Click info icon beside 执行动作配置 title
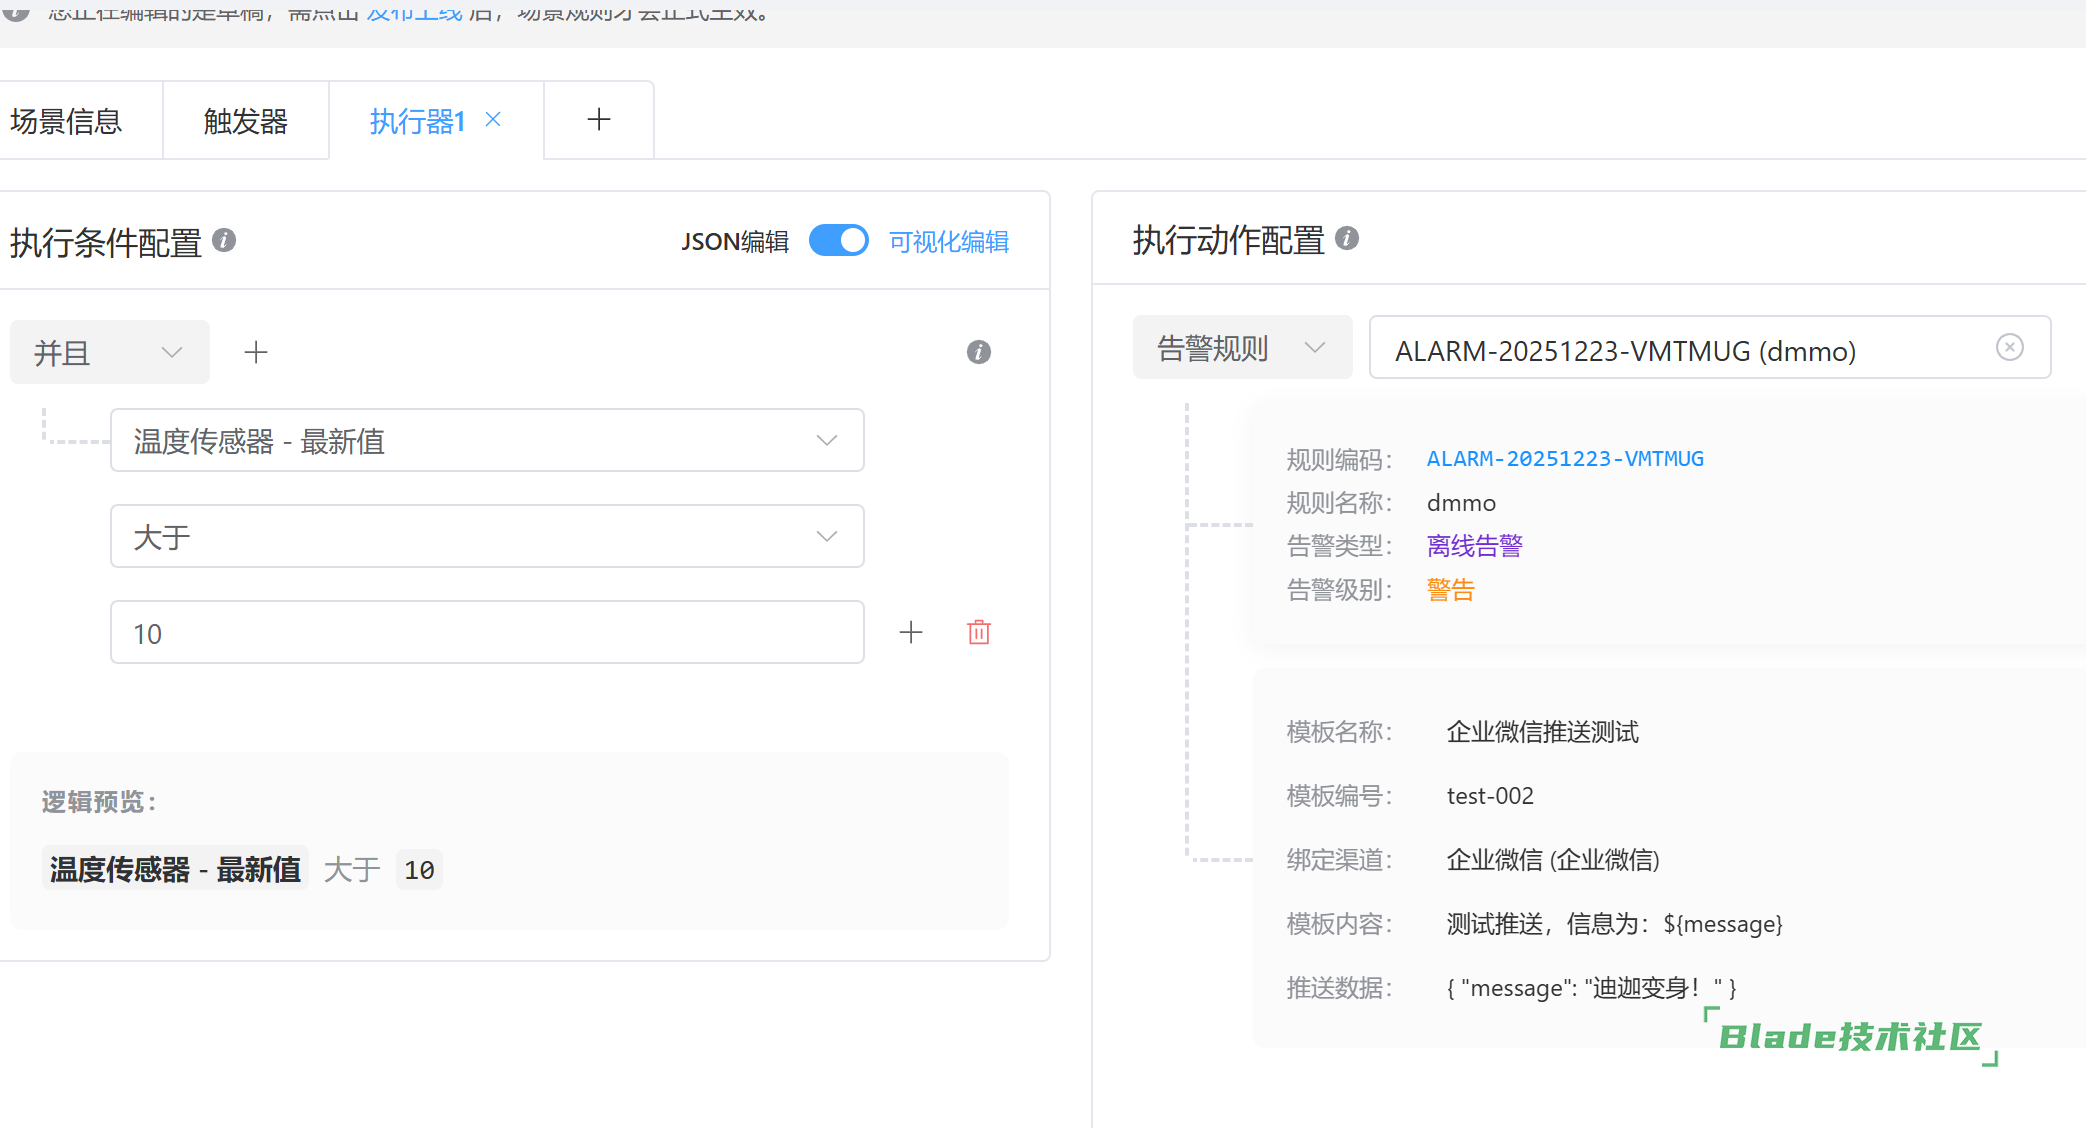Image resolution: width=2086 pixels, height=1128 pixels. tap(1347, 238)
